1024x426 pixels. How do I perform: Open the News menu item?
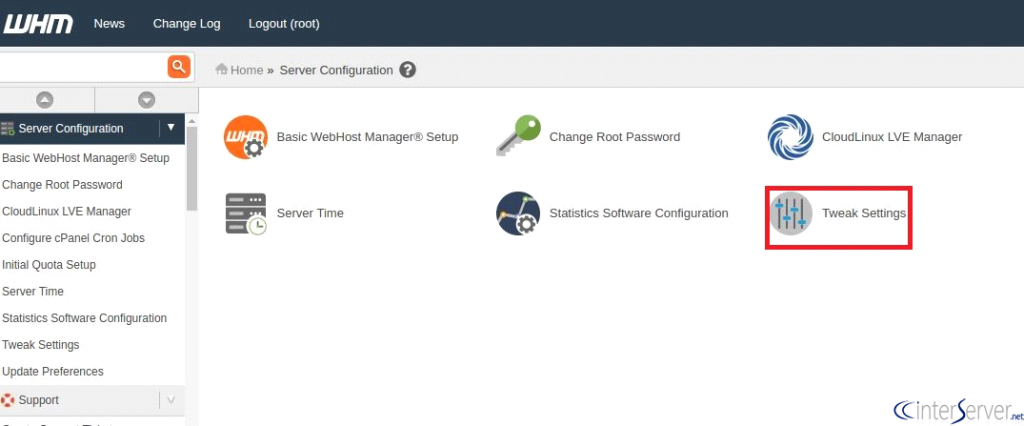109,24
